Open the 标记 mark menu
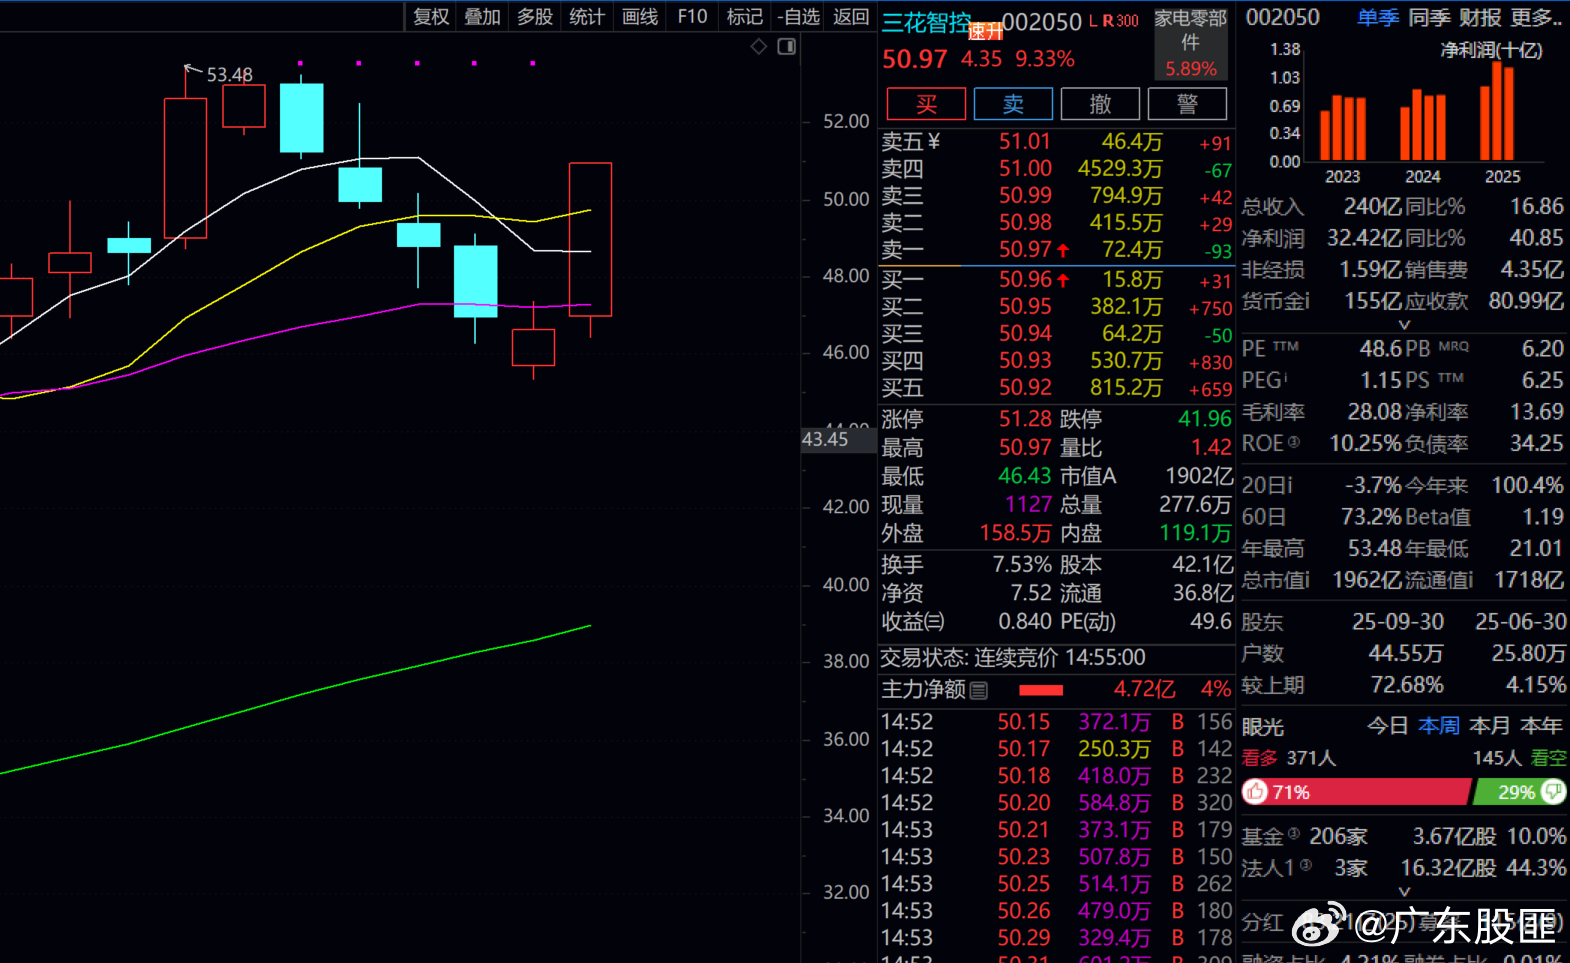Screen dimensions: 1570x963 click(744, 17)
